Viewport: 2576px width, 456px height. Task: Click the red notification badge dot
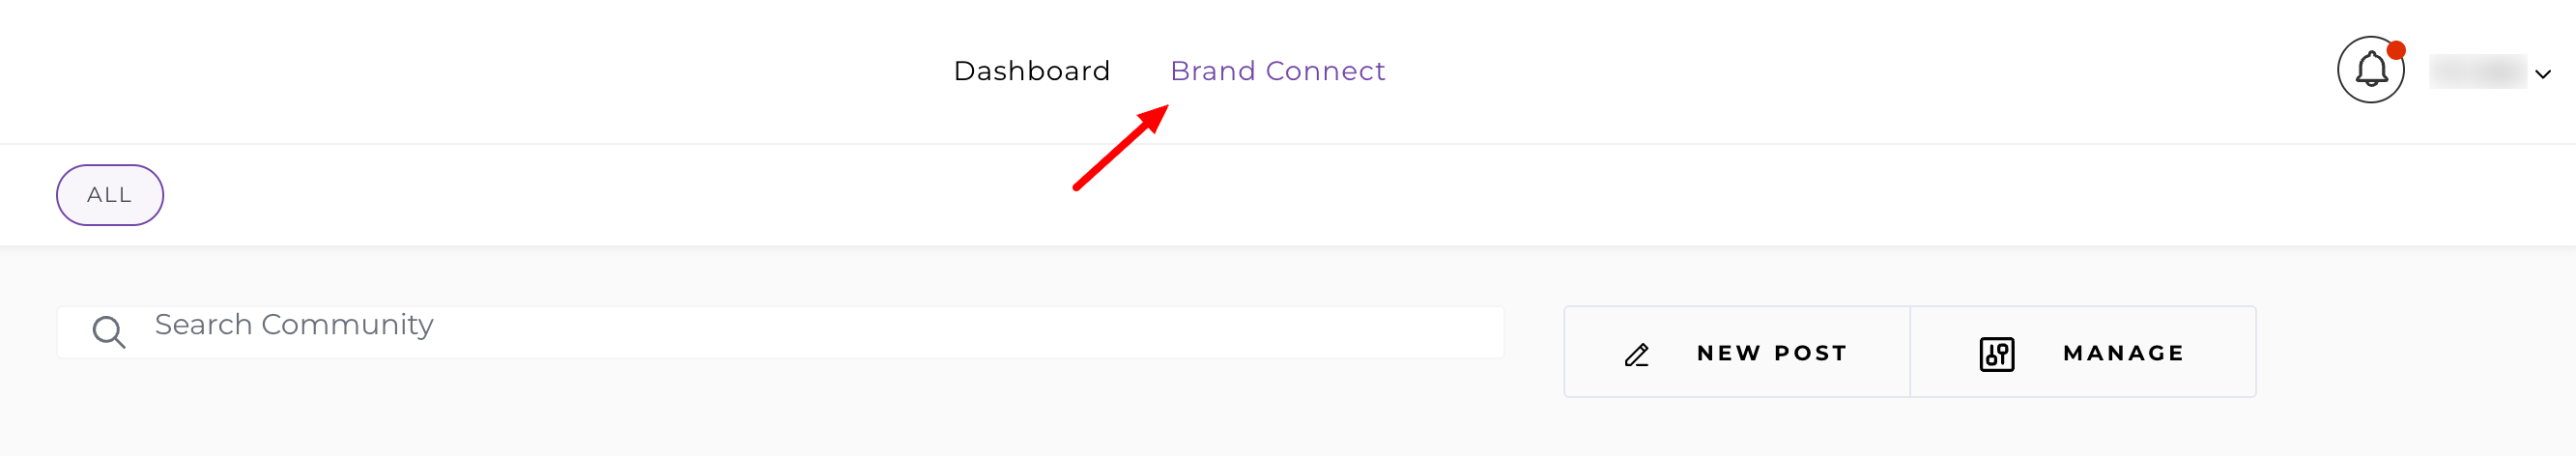2395,50
